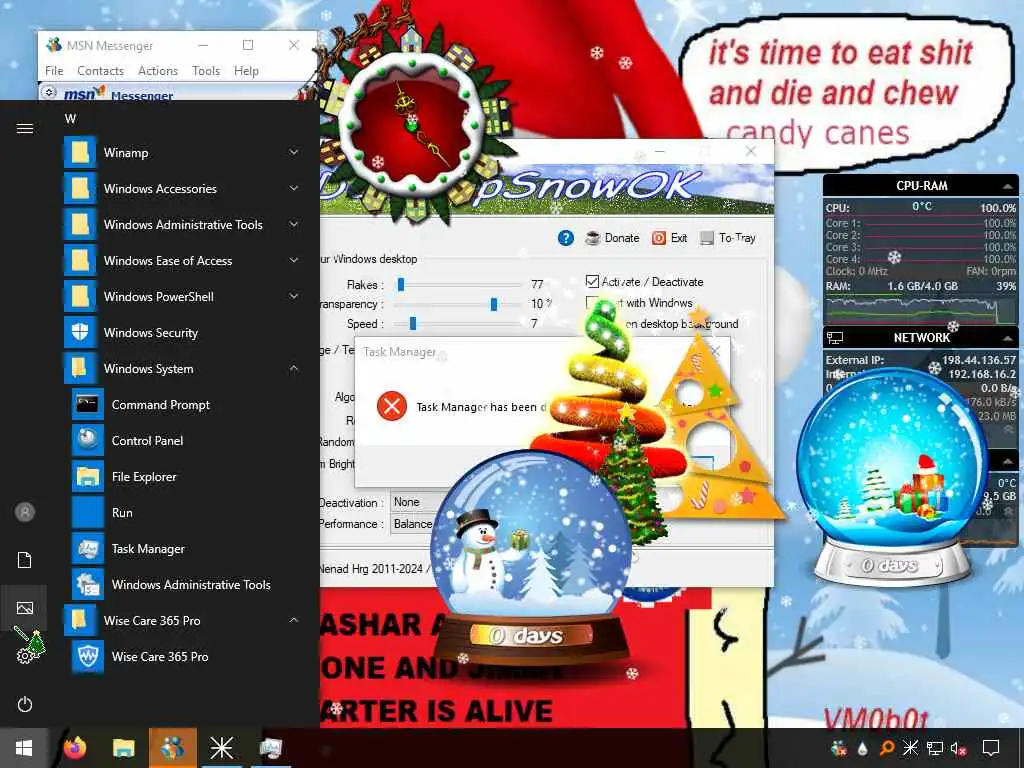Collapse the NETWORK gadget panel arrow
This screenshot has width=1024, height=768.
(1008, 338)
